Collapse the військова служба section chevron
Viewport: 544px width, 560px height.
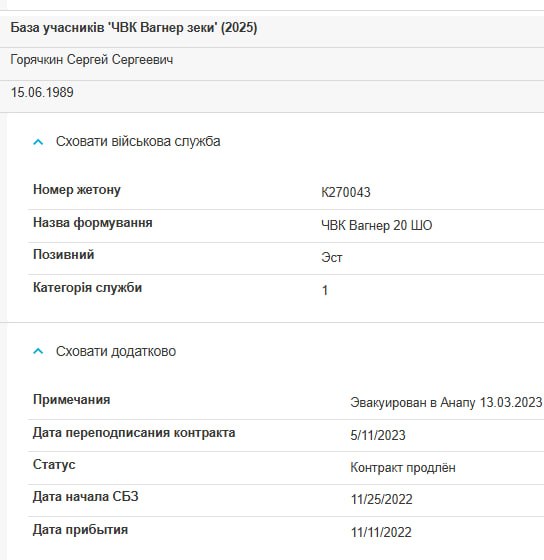38,142
